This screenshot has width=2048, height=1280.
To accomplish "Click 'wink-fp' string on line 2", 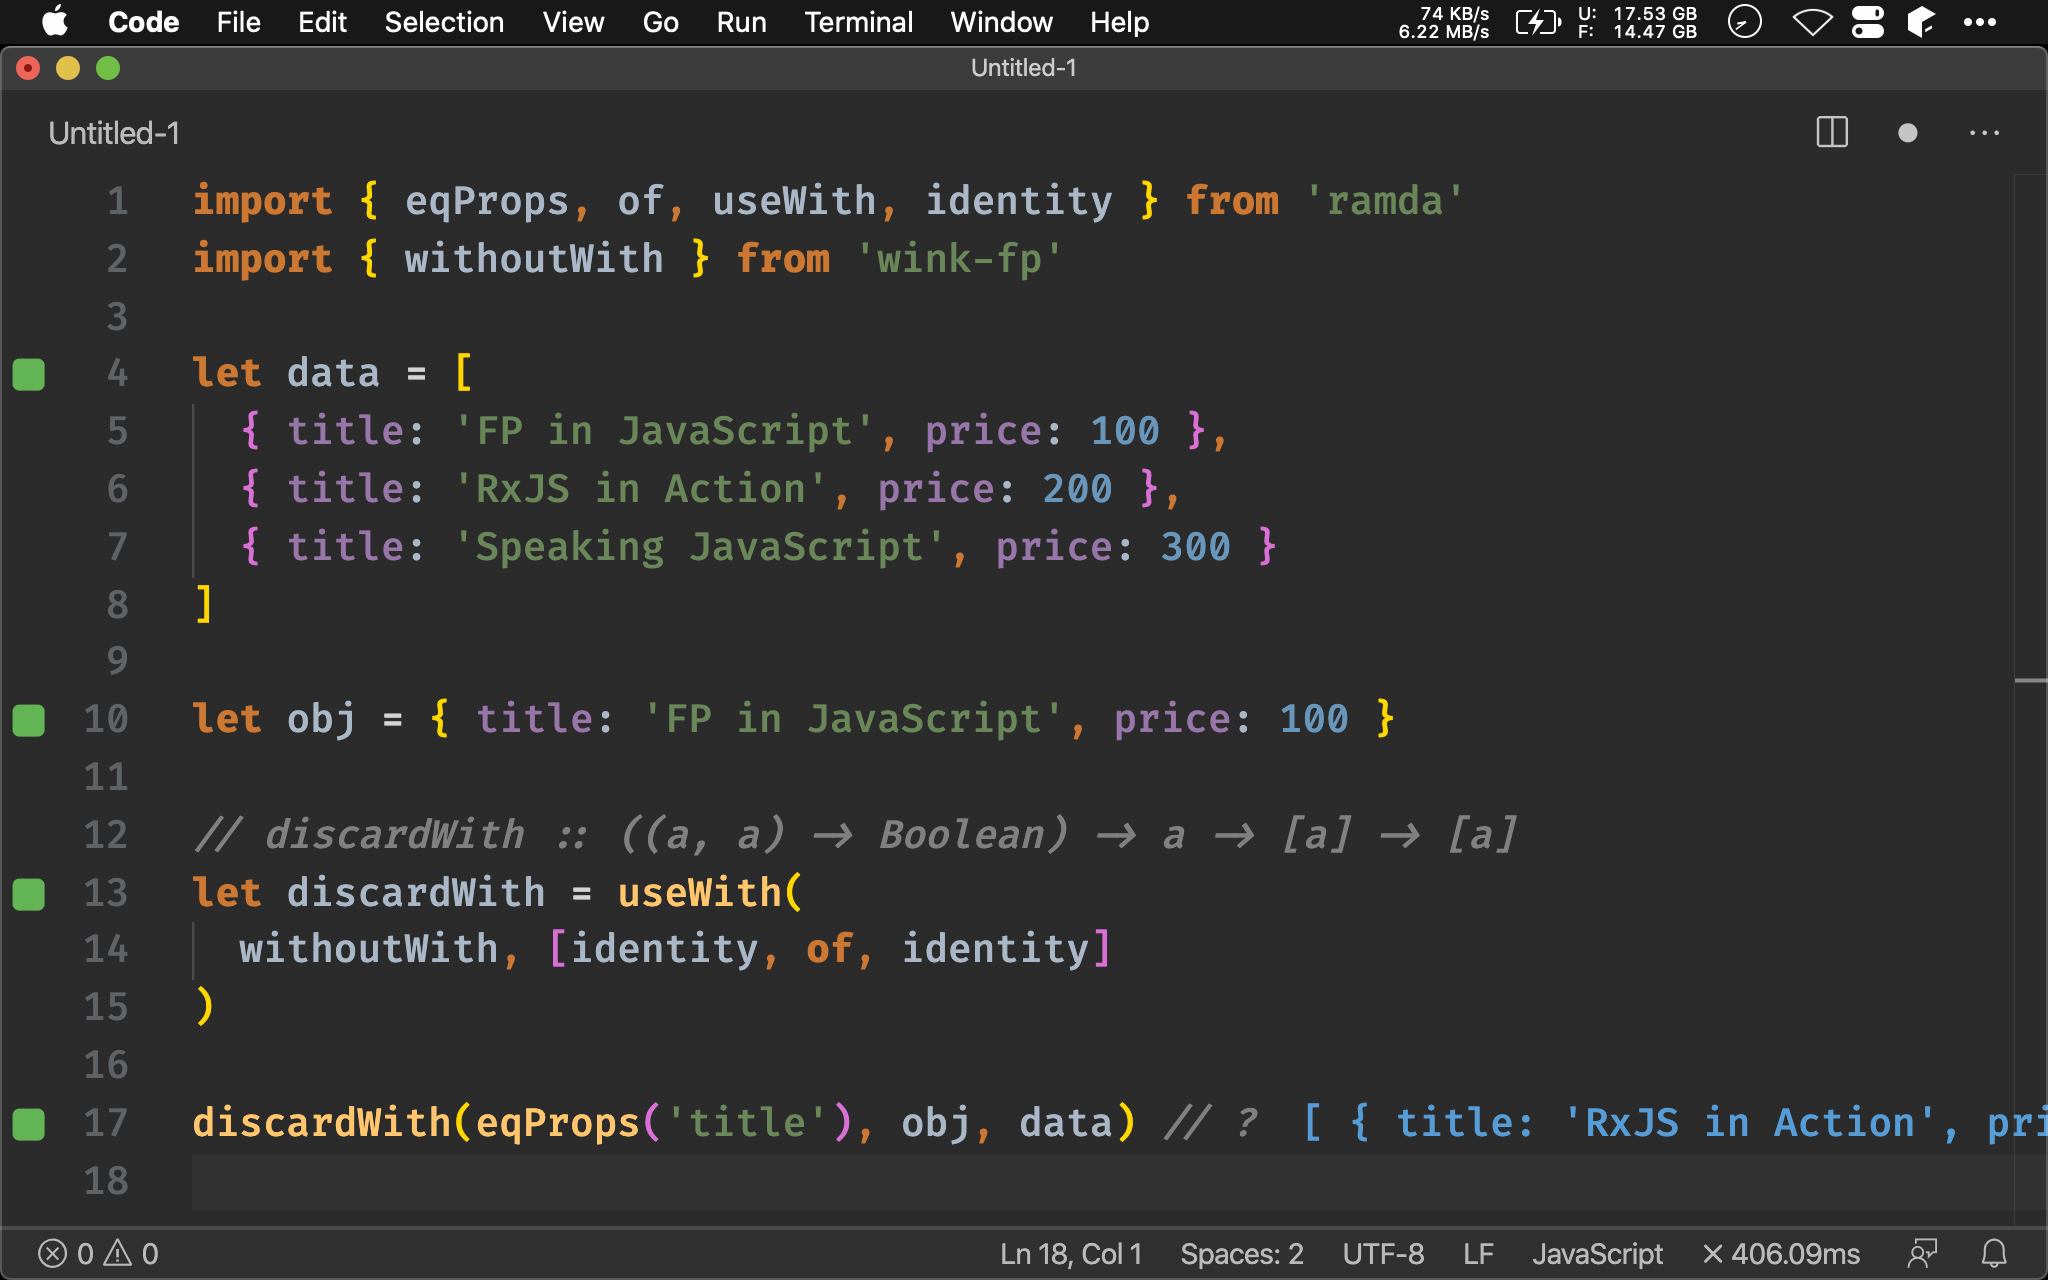I will pos(960,259).
